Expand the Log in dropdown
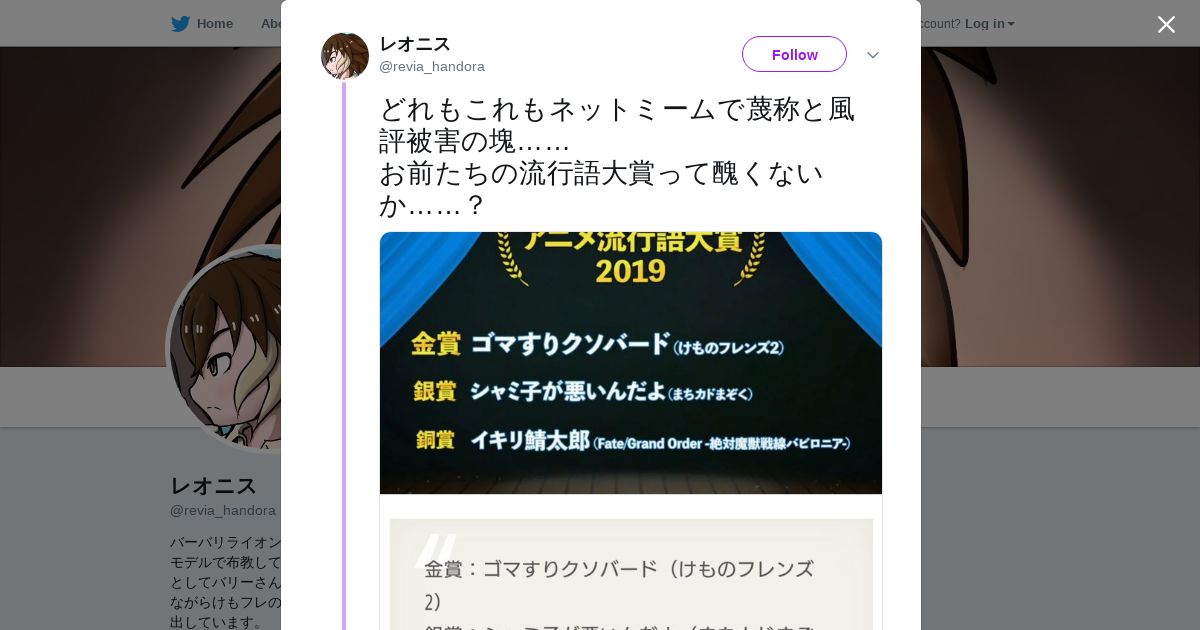 point(989,23)
